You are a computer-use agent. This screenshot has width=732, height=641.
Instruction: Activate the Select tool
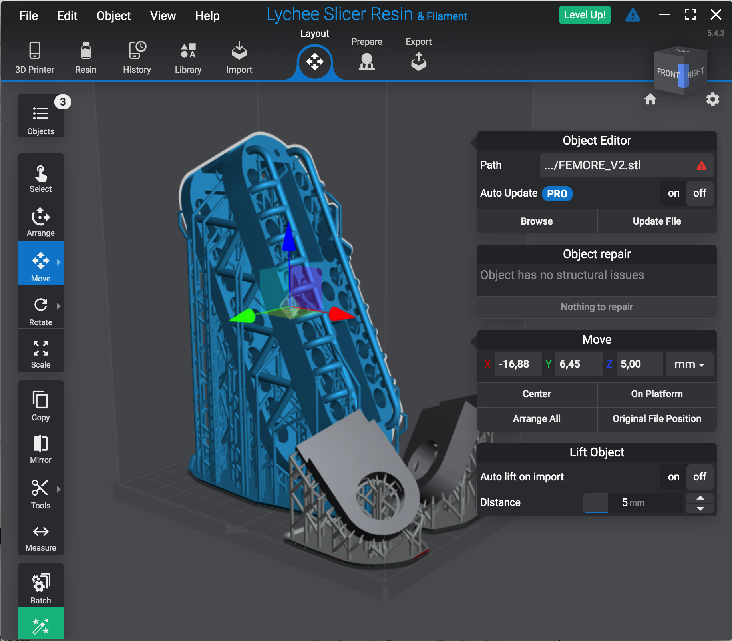tap(41, 179)
